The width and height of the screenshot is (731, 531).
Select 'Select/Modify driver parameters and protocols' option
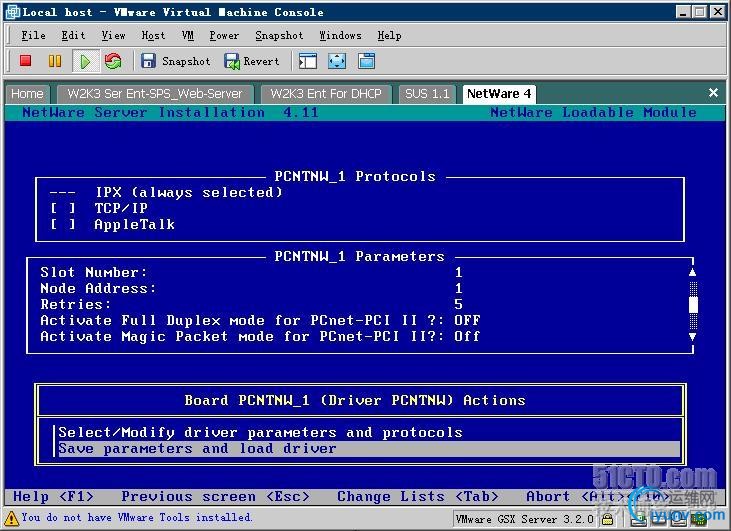click(x=261, y=432)
